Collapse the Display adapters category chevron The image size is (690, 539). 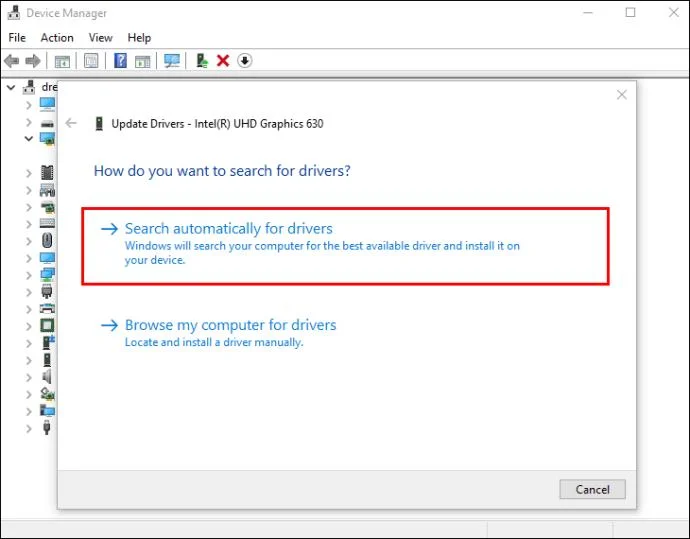tap(29, 139)
